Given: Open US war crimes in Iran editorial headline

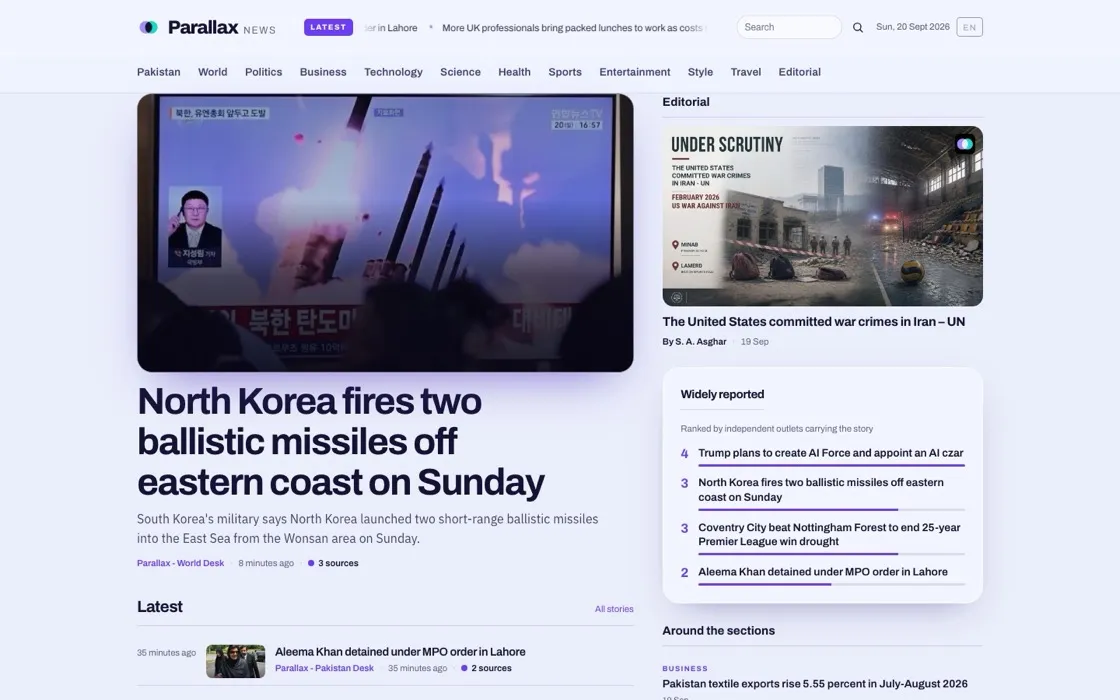Looking at the screenshot, I should pos(814,321).
